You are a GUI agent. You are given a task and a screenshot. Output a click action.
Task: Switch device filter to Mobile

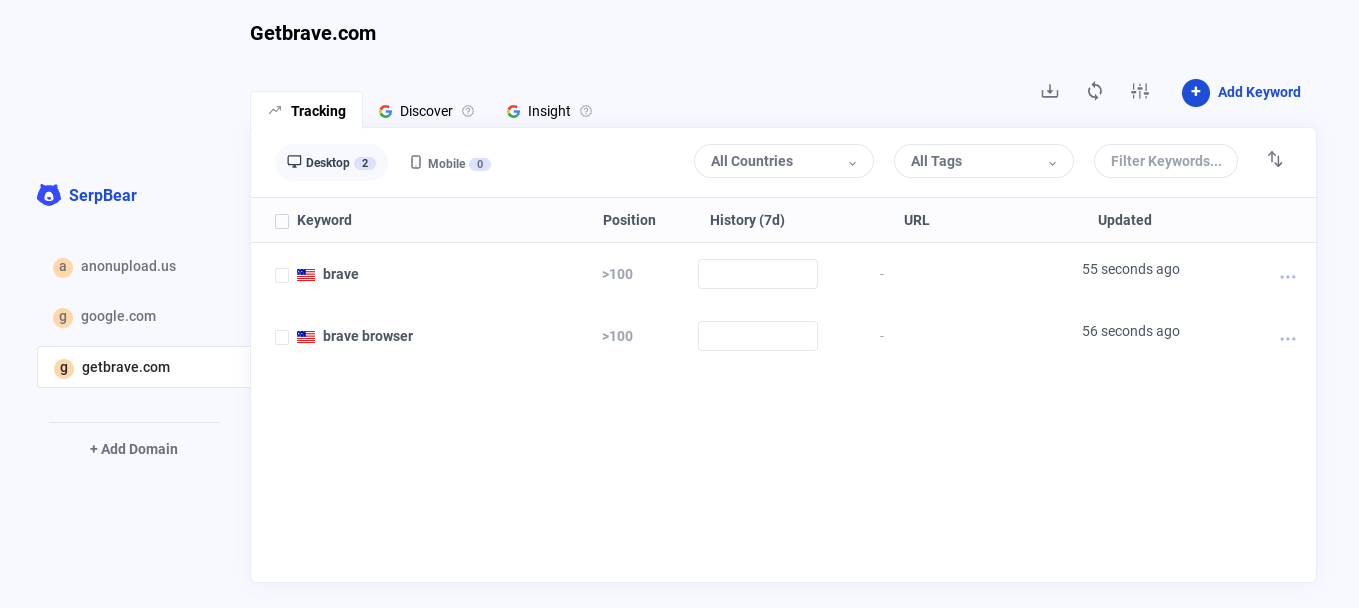tap(448, 162)
